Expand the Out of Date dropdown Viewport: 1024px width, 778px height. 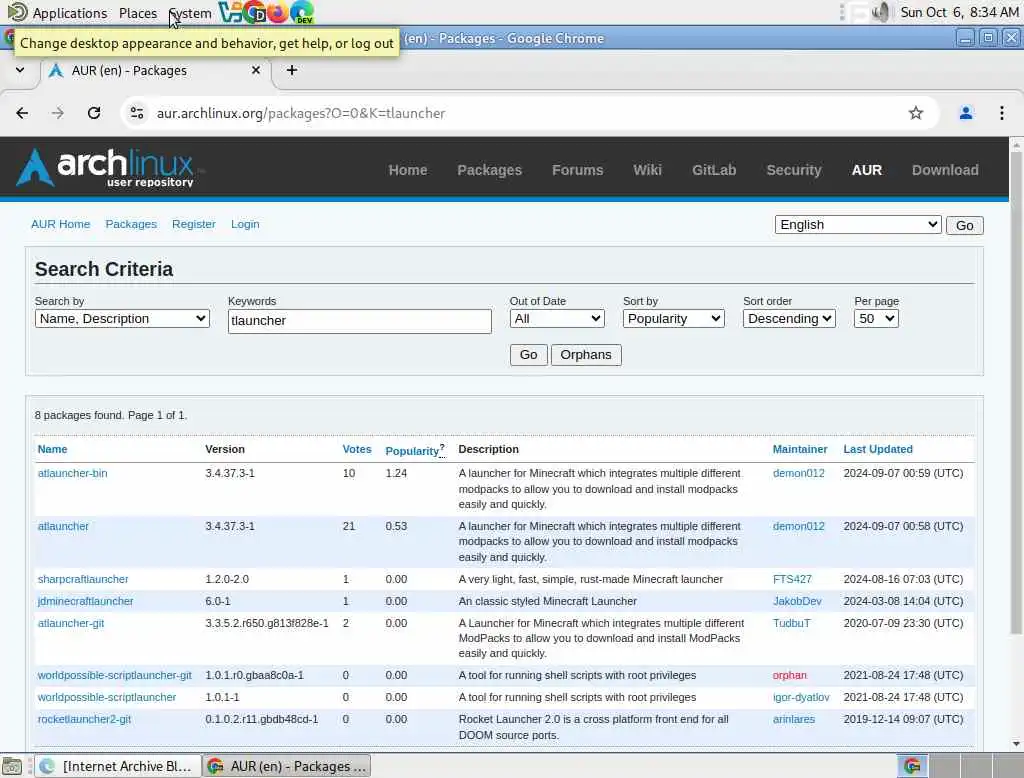(x=557, y=319)
